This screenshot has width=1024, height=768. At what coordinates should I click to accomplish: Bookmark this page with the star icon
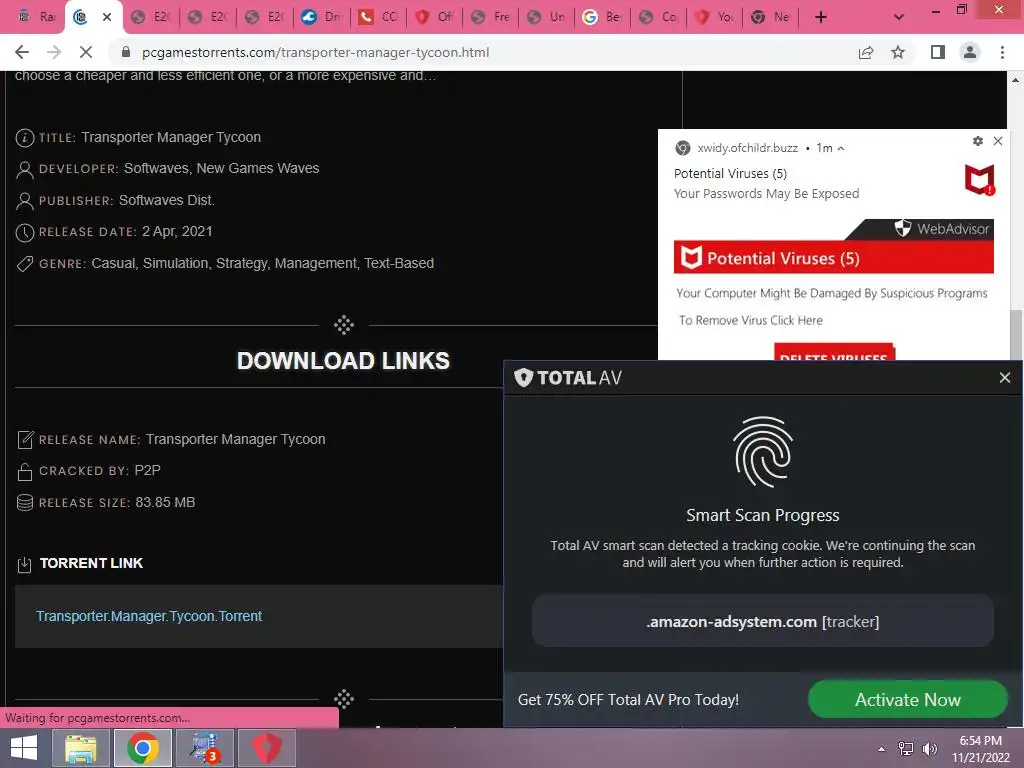pyautogui.click(x=898, y=52)
